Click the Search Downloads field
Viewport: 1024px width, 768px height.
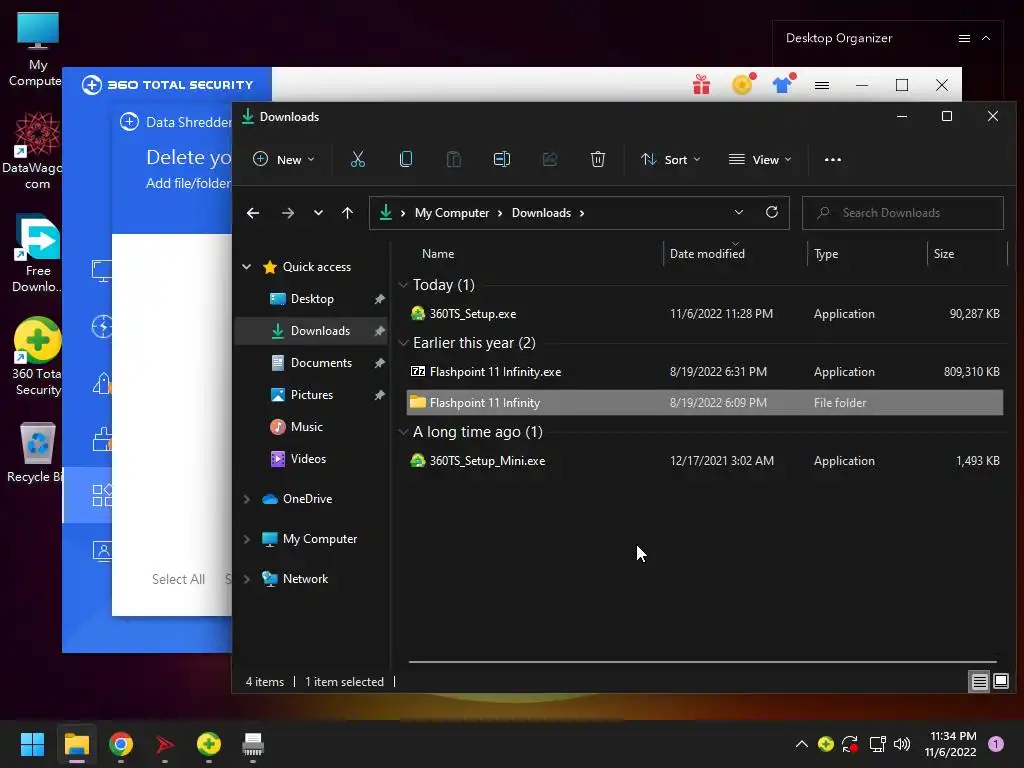(903, 213)
